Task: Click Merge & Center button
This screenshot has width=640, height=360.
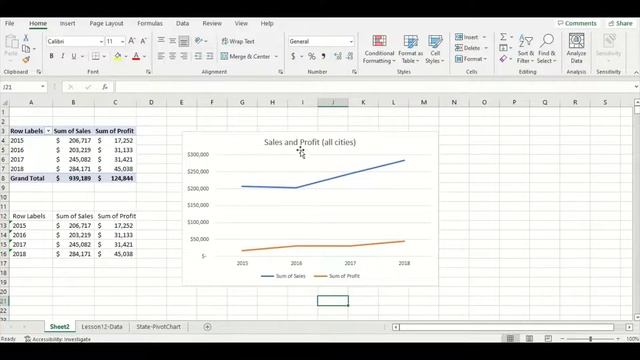Action: tap(245, 56)
